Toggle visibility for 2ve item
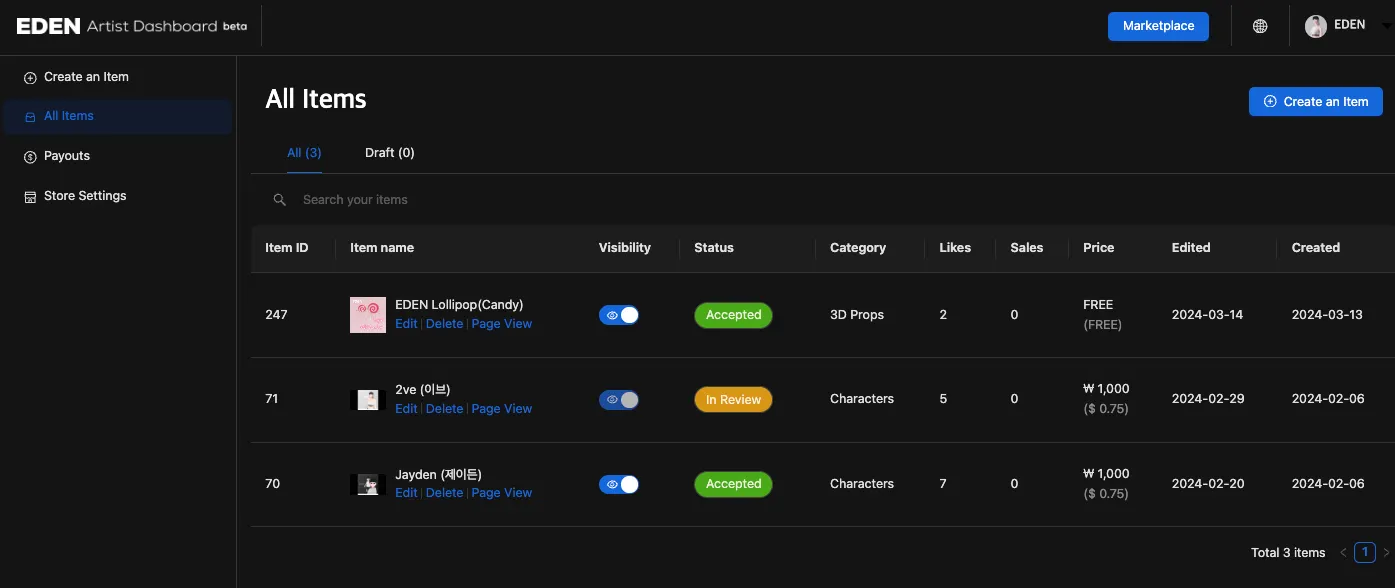This screenshot has height=588, width=1395. [x=619, y=399]
